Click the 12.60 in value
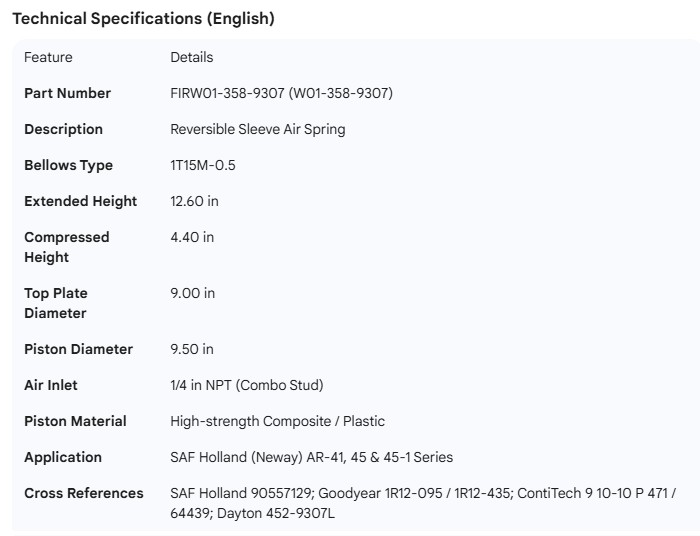700x536 pixels. click(194, 201)
